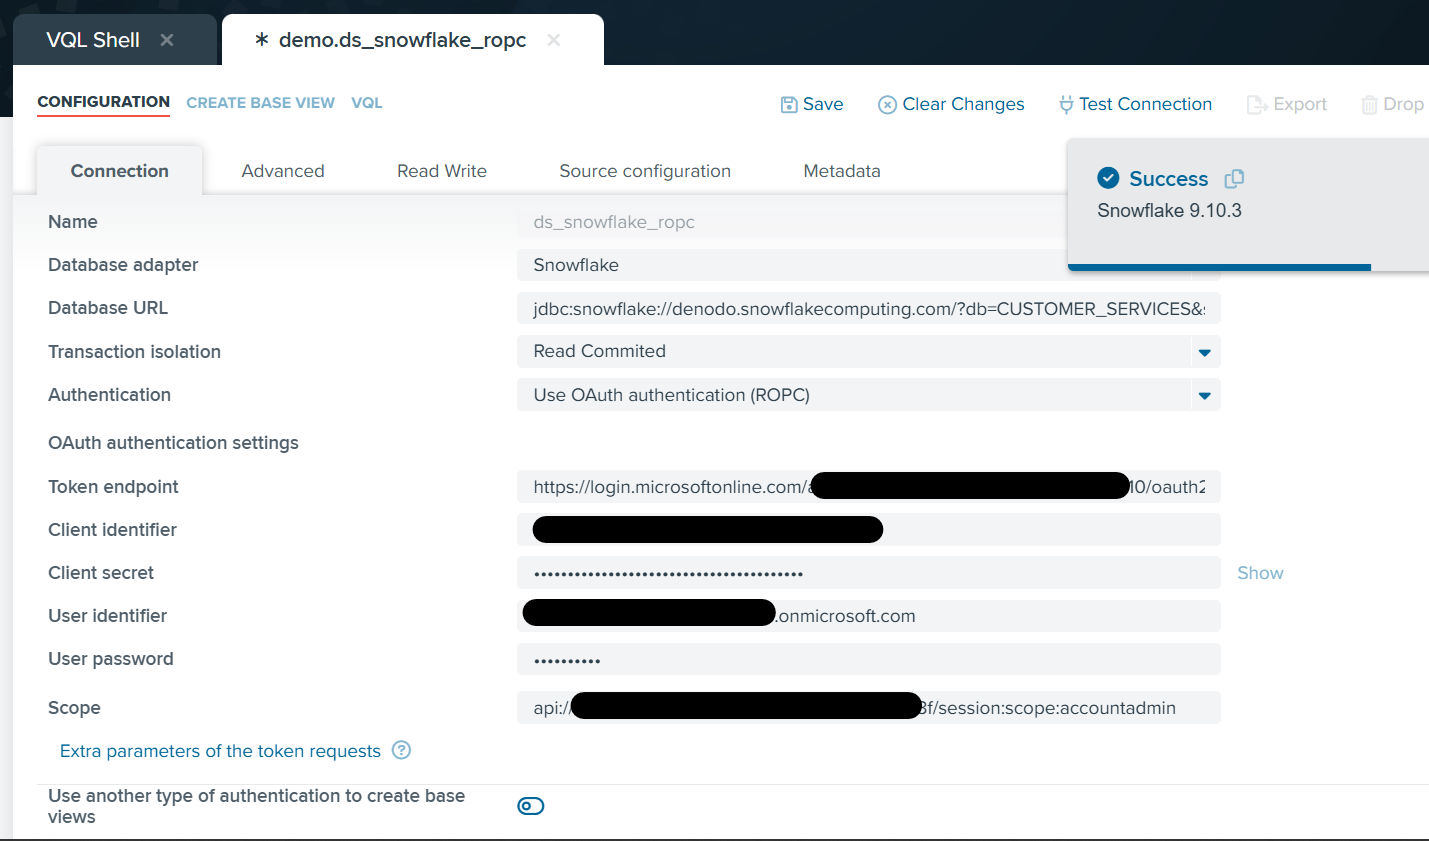The width and height of the screenshot is (1429, 841).
Task: Open the CREATE BASE VIEW section
Action: [x=260, y=103]
